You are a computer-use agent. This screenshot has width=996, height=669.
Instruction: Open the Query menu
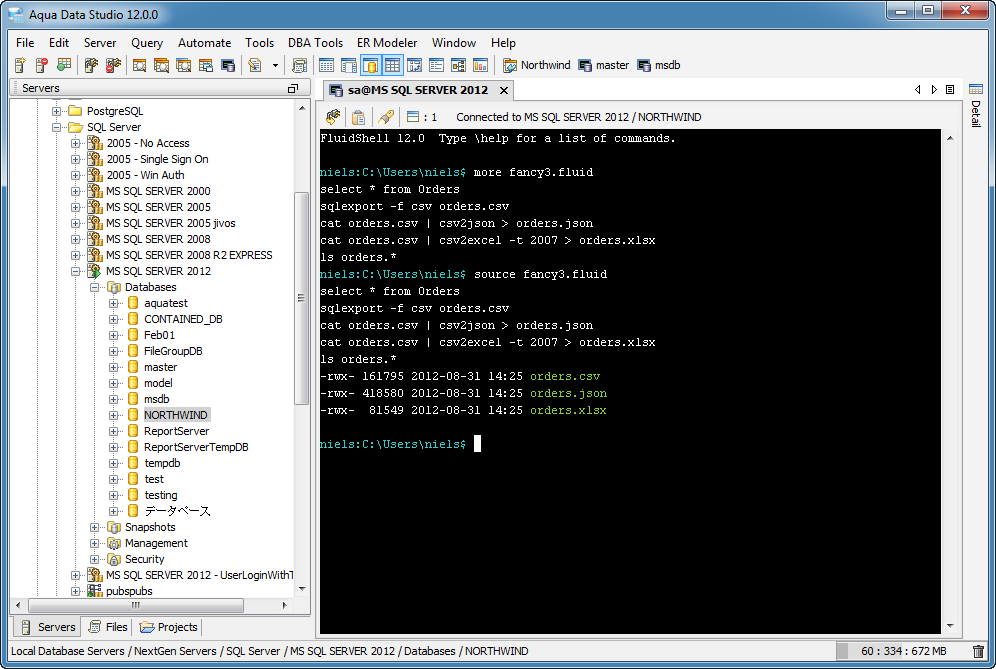147,43
